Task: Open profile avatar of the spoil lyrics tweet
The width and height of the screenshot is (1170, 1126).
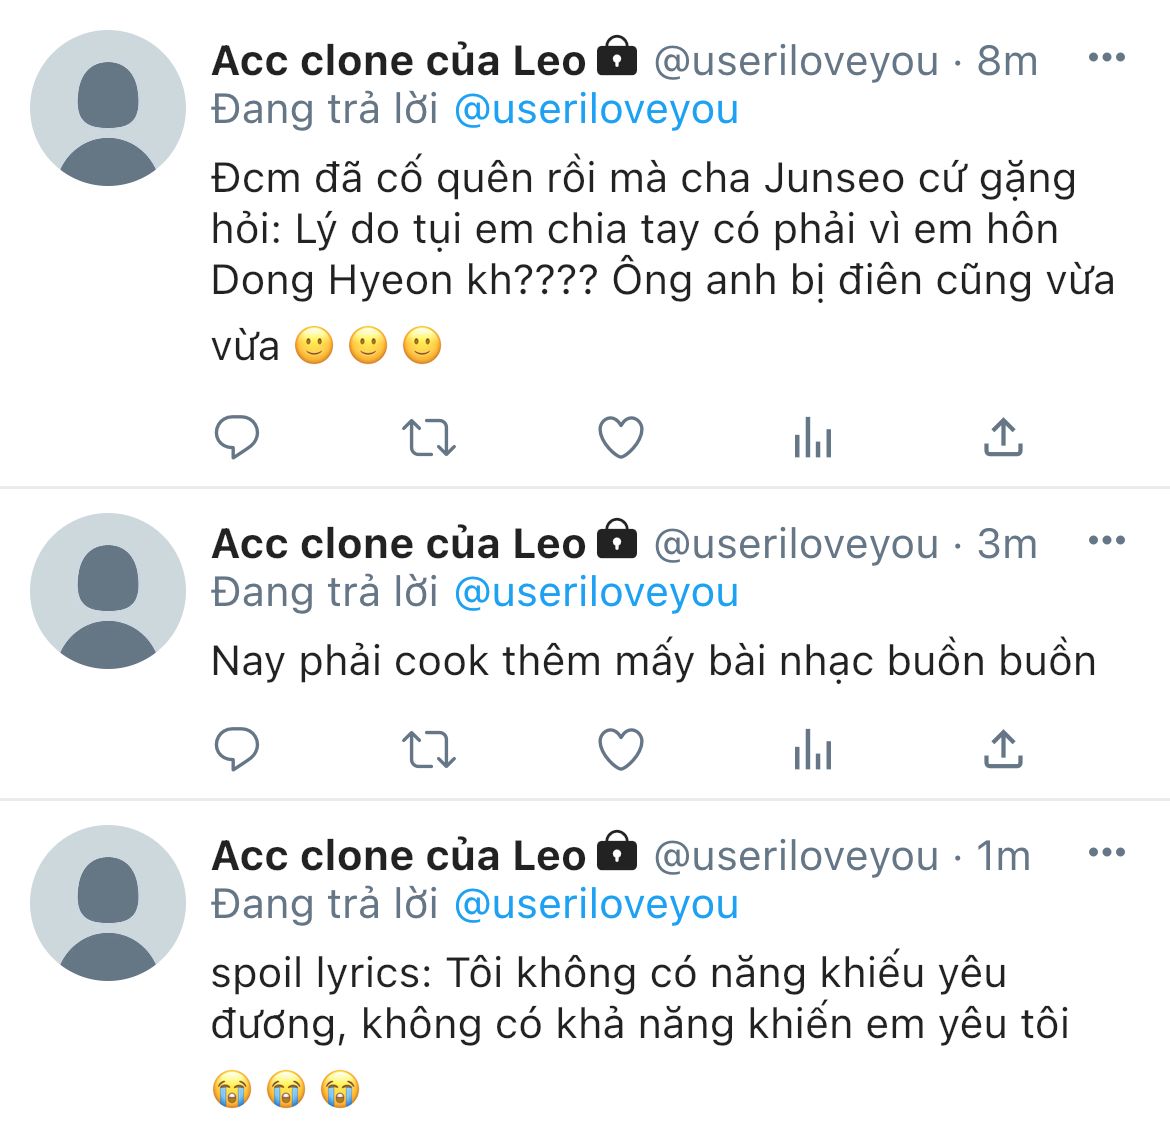Action: pyautogui.click(x=108, y=903)
